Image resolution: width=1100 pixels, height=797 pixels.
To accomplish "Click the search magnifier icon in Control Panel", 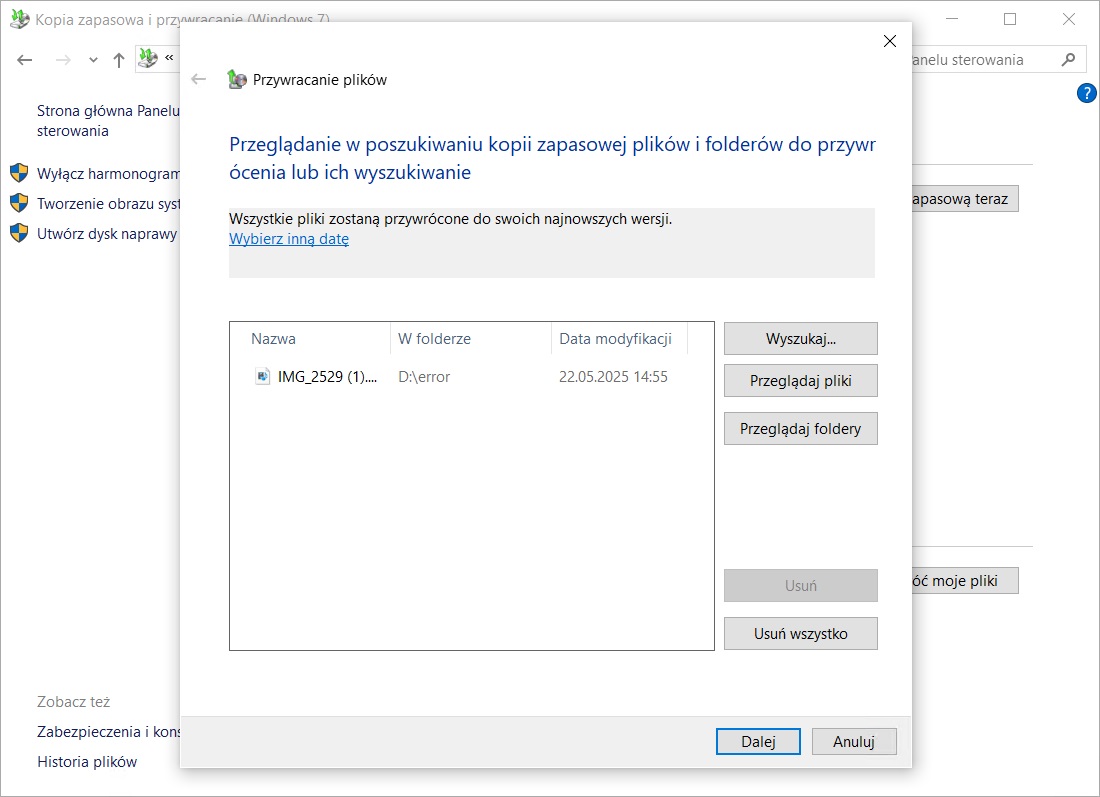I will click(1069, 59).
